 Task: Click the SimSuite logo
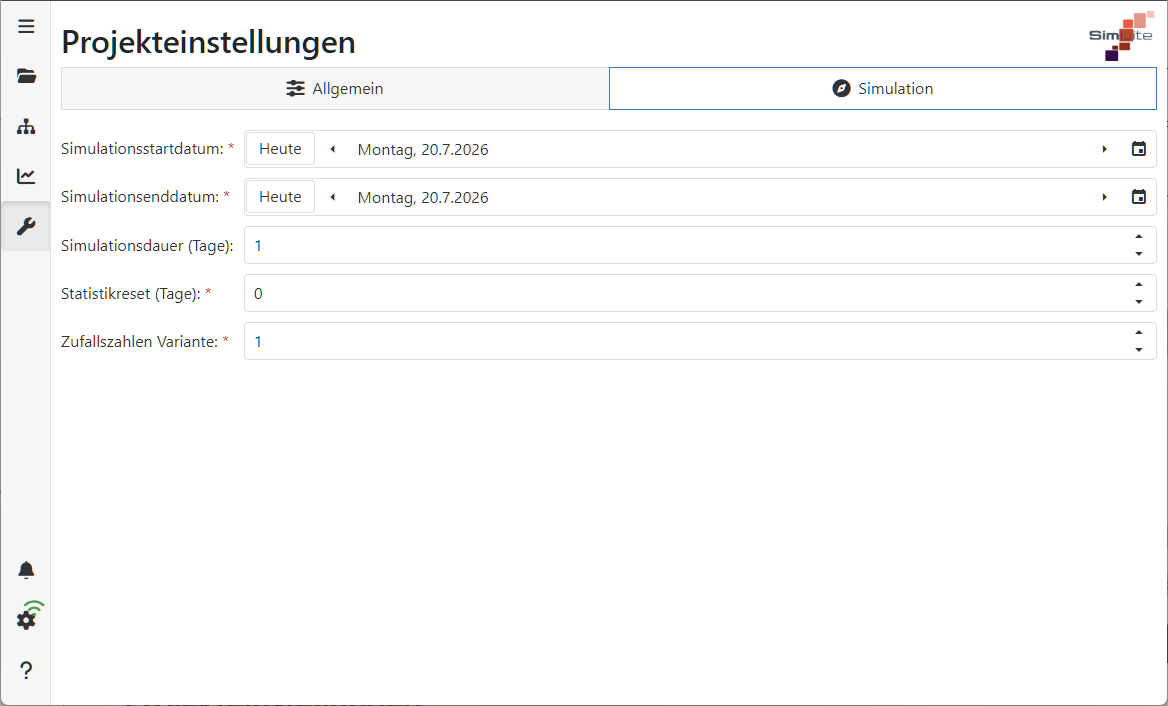(x=1121, y=36)
